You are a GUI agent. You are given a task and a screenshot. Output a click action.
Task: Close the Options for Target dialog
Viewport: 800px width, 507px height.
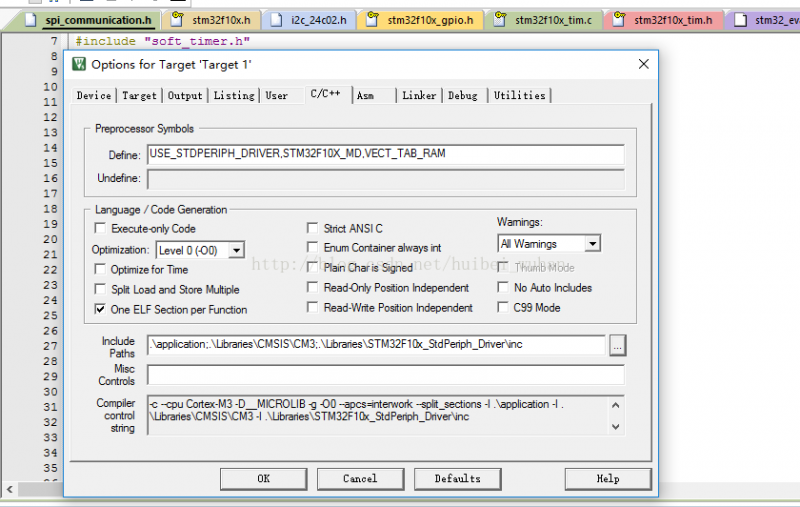click(643, 64)
